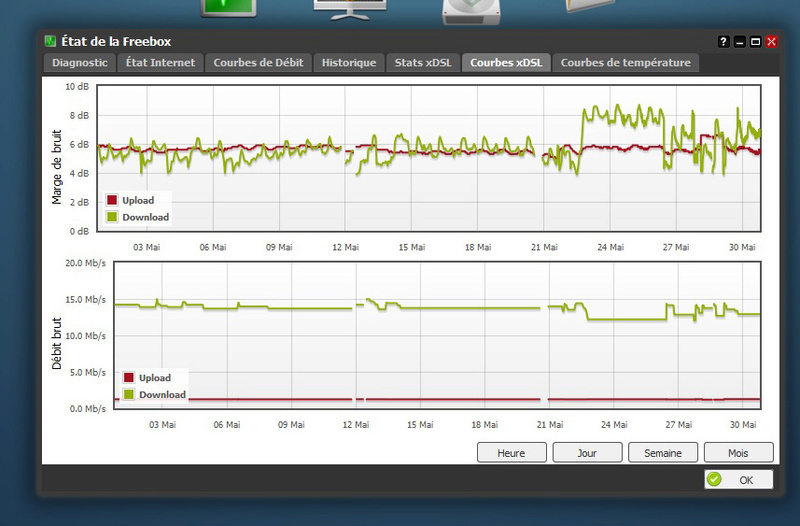The height and width of the screenshot is (526, 800).
Task: Click the 24 Mai label under noise margin chart
Action: [610, 247]
